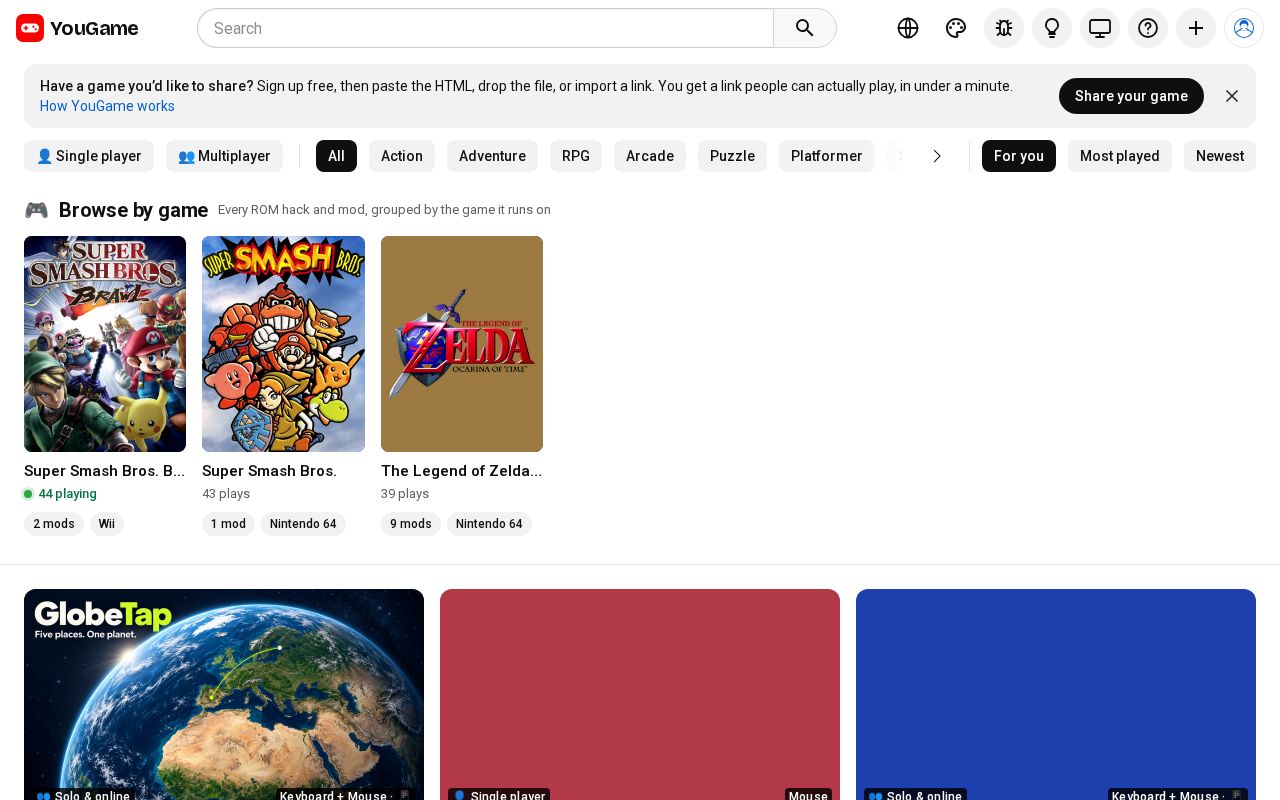Click the YouGame logo icon
Viewport: 1280px width, 800px height.
tap(30, 28)
